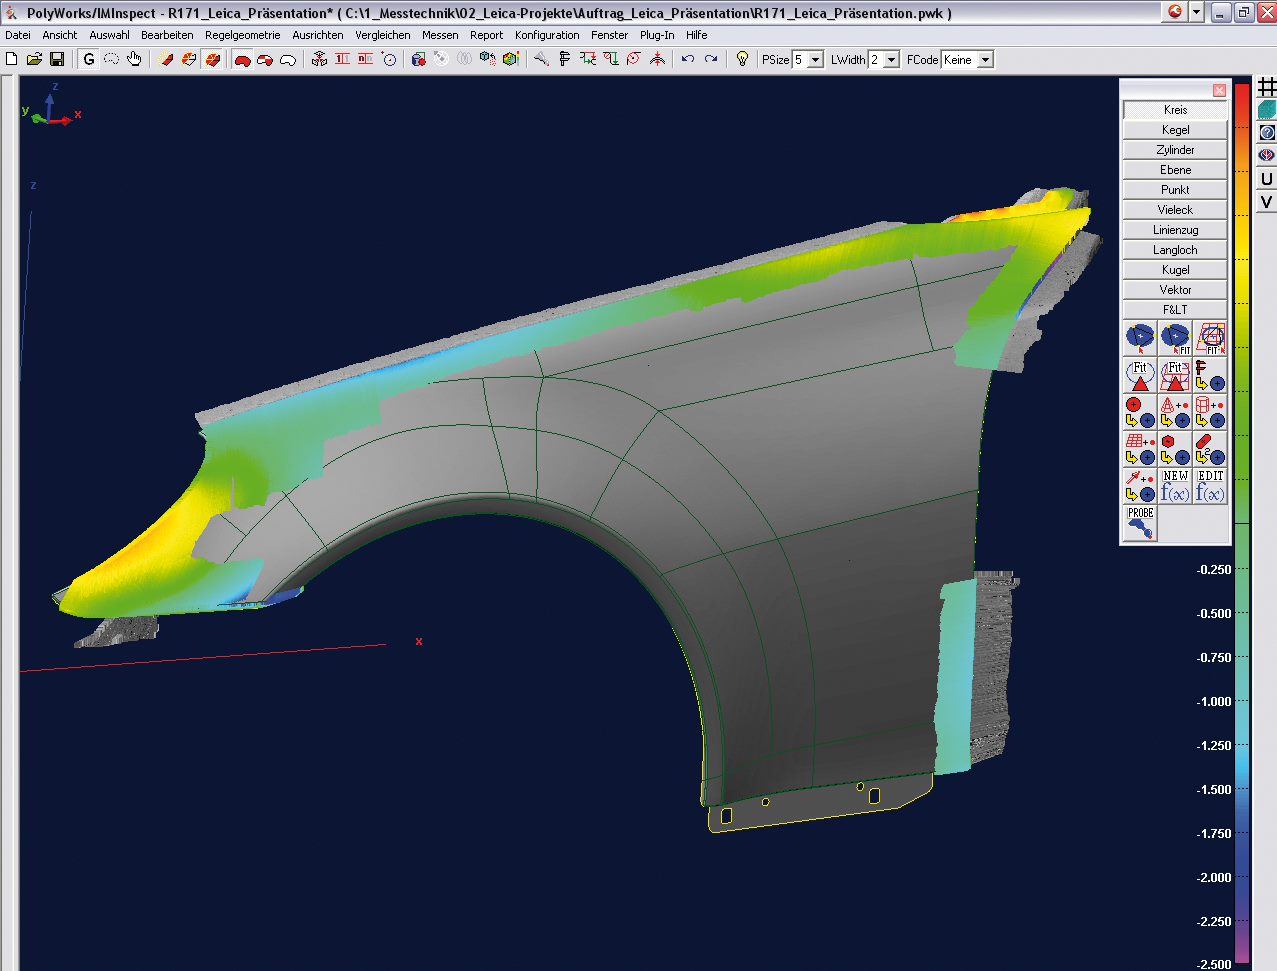The image size is (1277, 971).
Task: Expand the FCode dropdown showing Keine
Action: pos(985,60)
